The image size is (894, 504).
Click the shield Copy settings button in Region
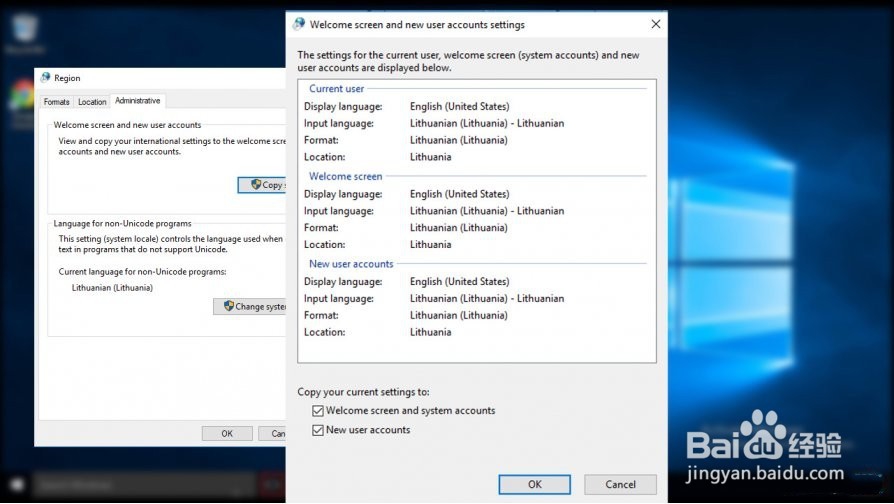click(x=262, y=185)
